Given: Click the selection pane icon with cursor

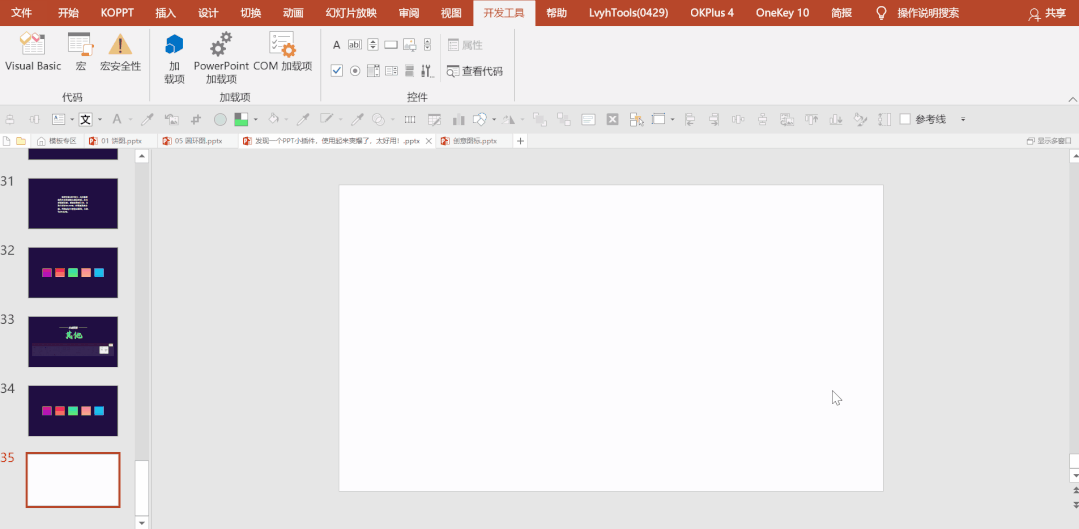Looking at the screenshot, I should [x=637, y=120].
